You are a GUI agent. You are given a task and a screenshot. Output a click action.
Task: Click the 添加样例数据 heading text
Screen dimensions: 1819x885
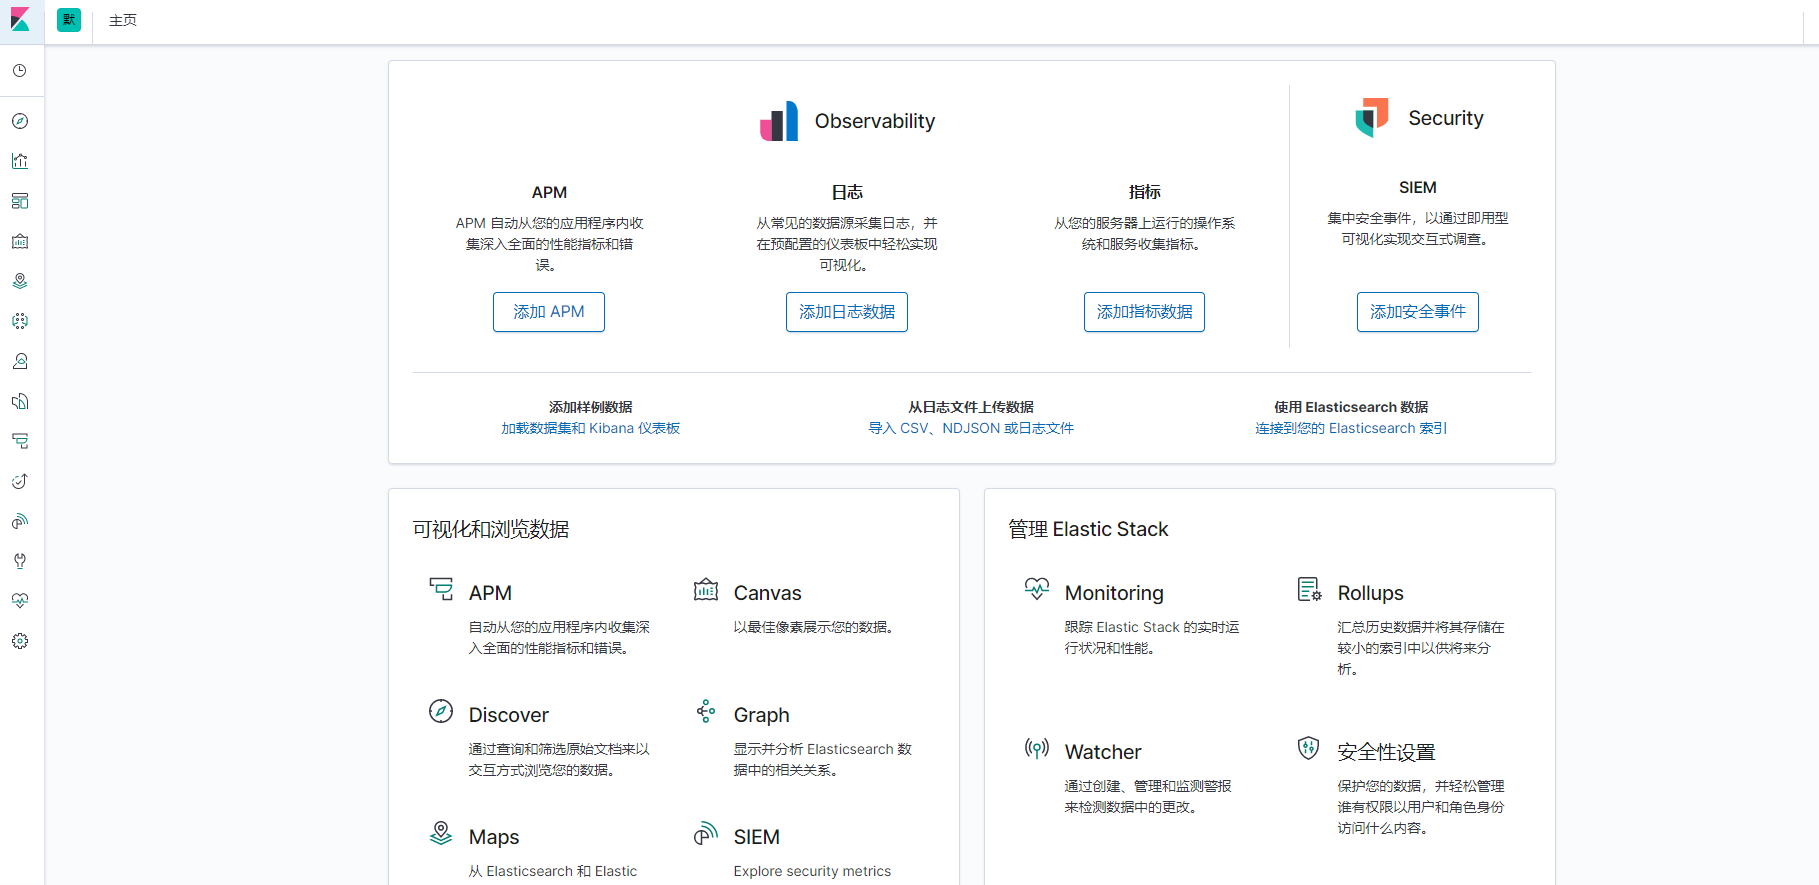(x=591, y=407)
